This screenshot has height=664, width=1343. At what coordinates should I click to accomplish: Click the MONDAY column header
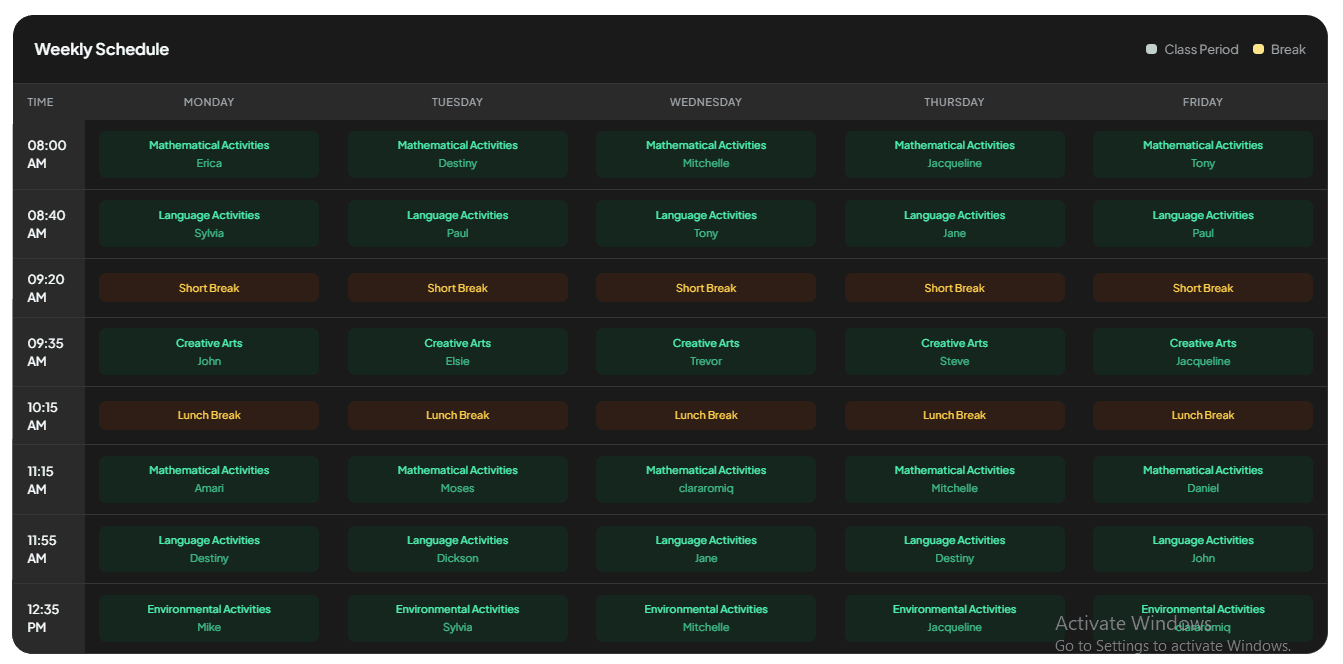point(208,101)
